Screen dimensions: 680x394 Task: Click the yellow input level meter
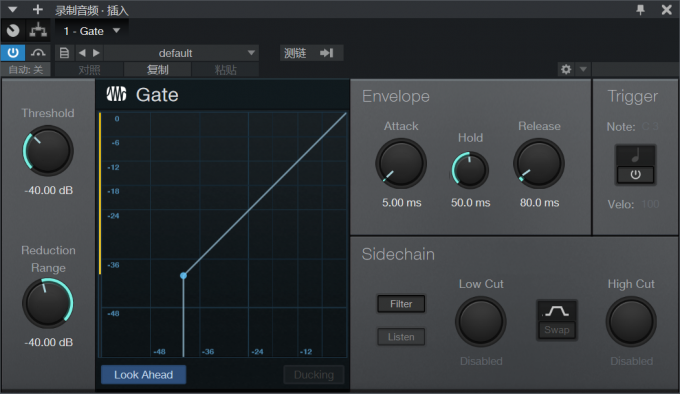tap(100, 194)
